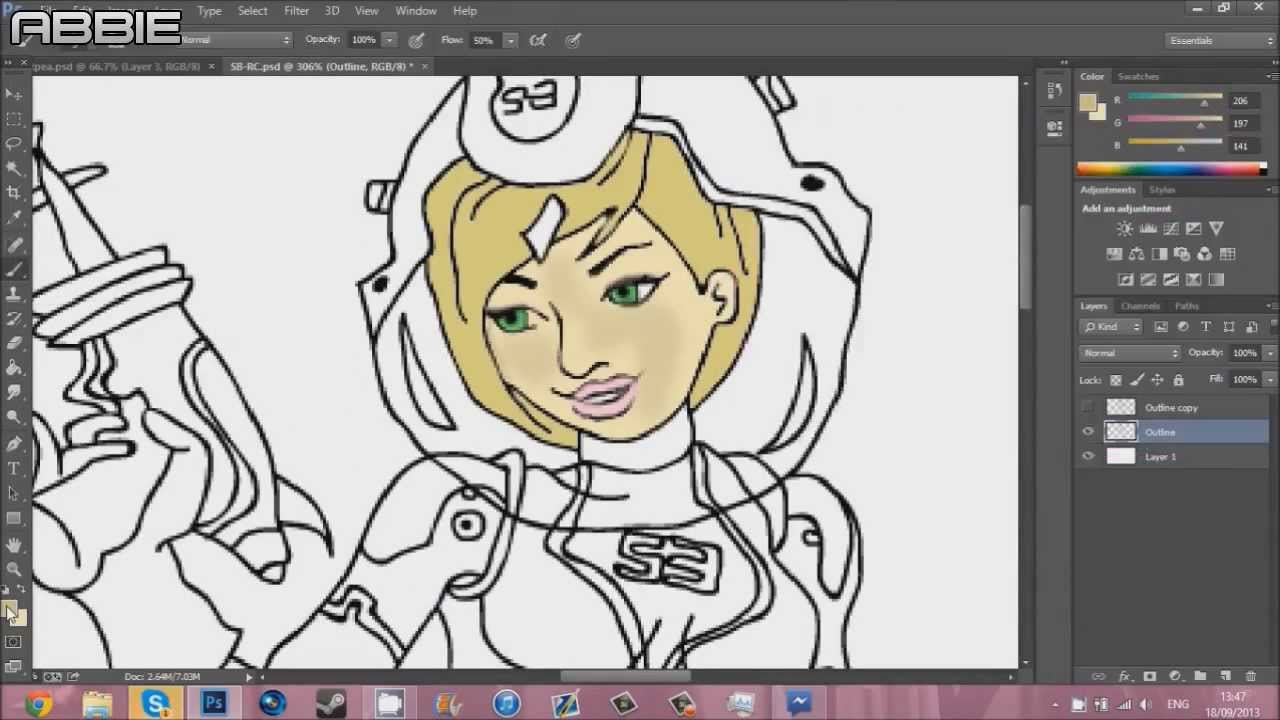This screenshot has height=720, width=1280.
Task: Select the Path Selection tool
Action: [14, 493]
